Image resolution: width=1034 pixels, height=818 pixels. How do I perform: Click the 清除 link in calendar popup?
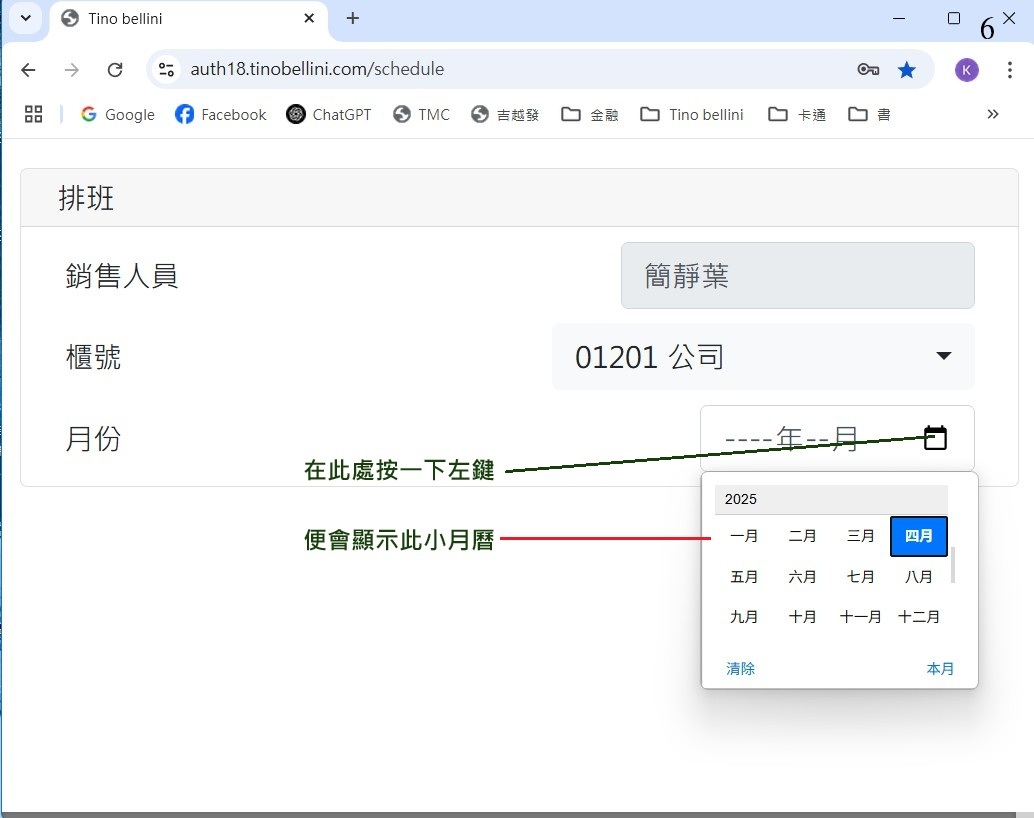point(740,669)
